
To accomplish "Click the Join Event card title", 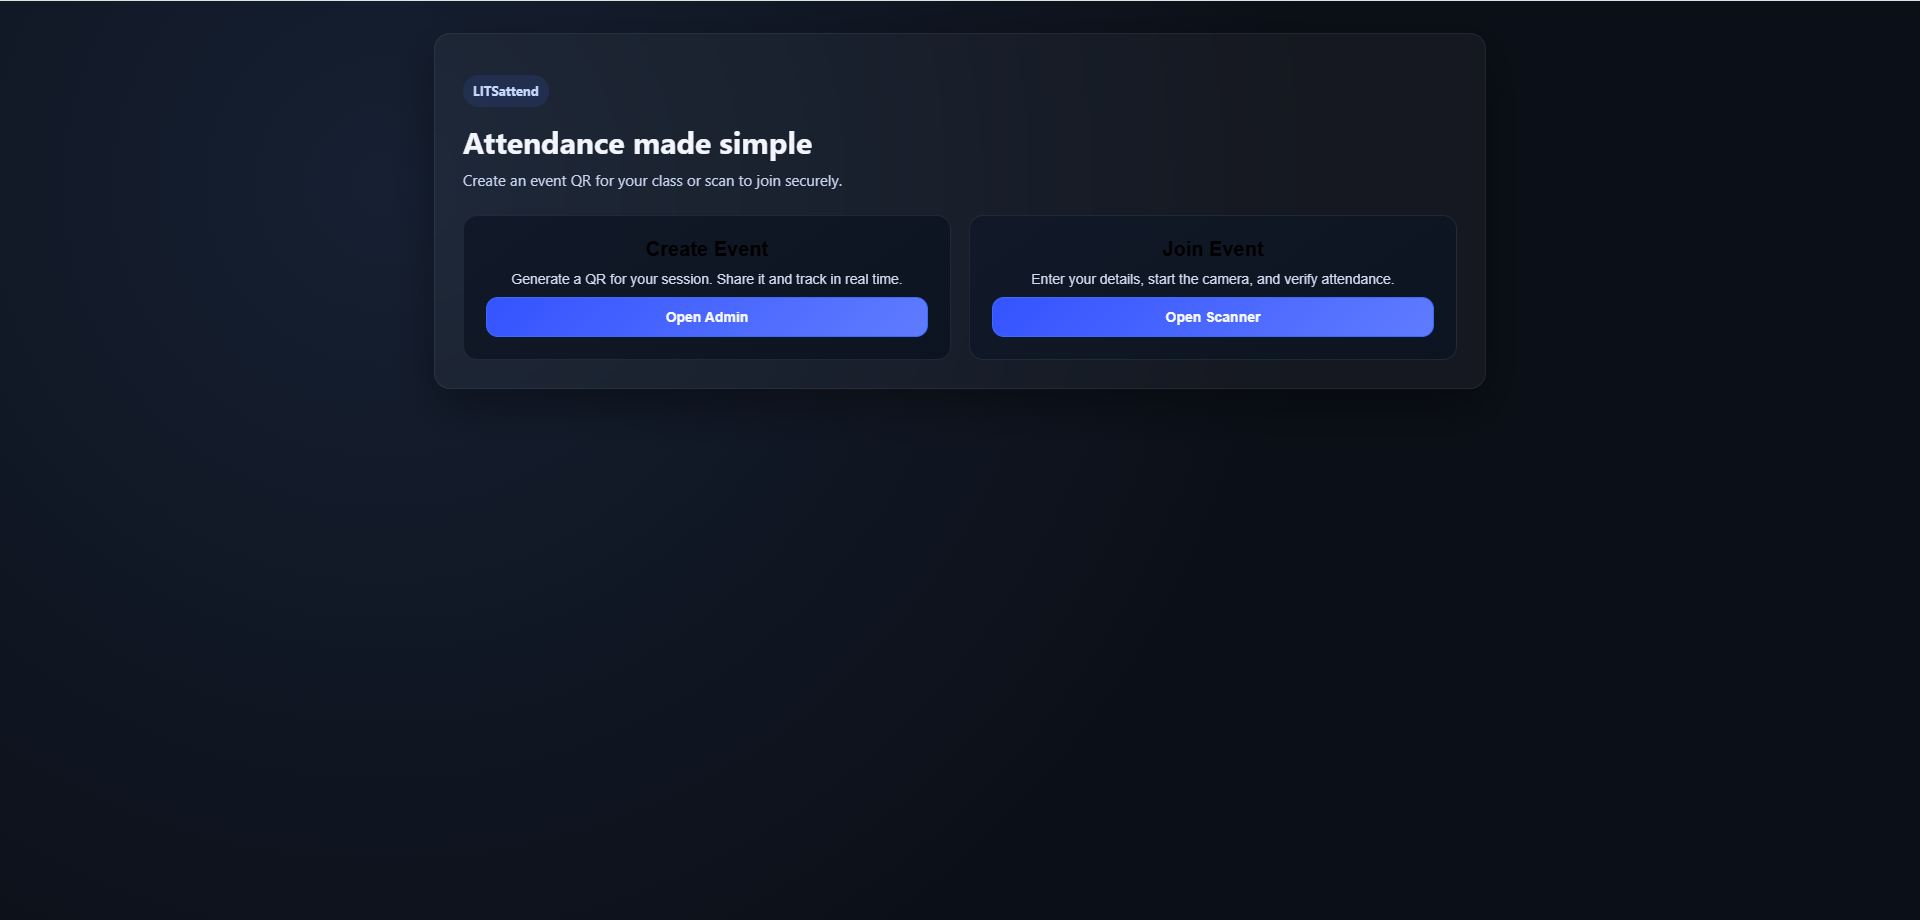I will click(x=1212, y=249).
